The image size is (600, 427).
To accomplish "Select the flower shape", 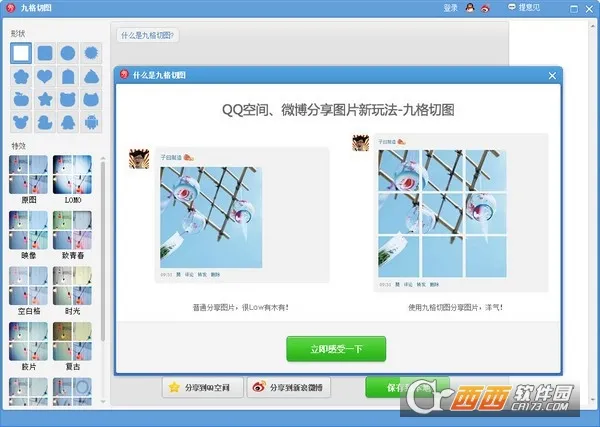I will pos(21,77).
